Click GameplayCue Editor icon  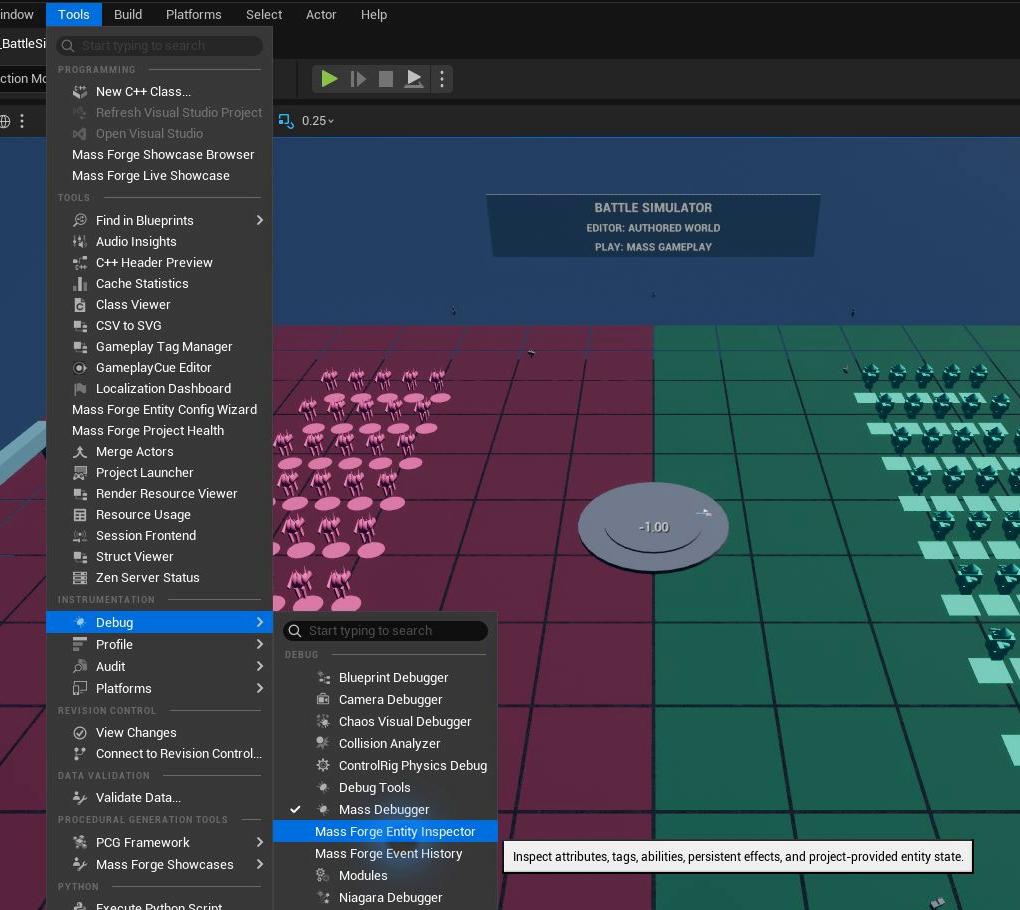click(79, 368)
